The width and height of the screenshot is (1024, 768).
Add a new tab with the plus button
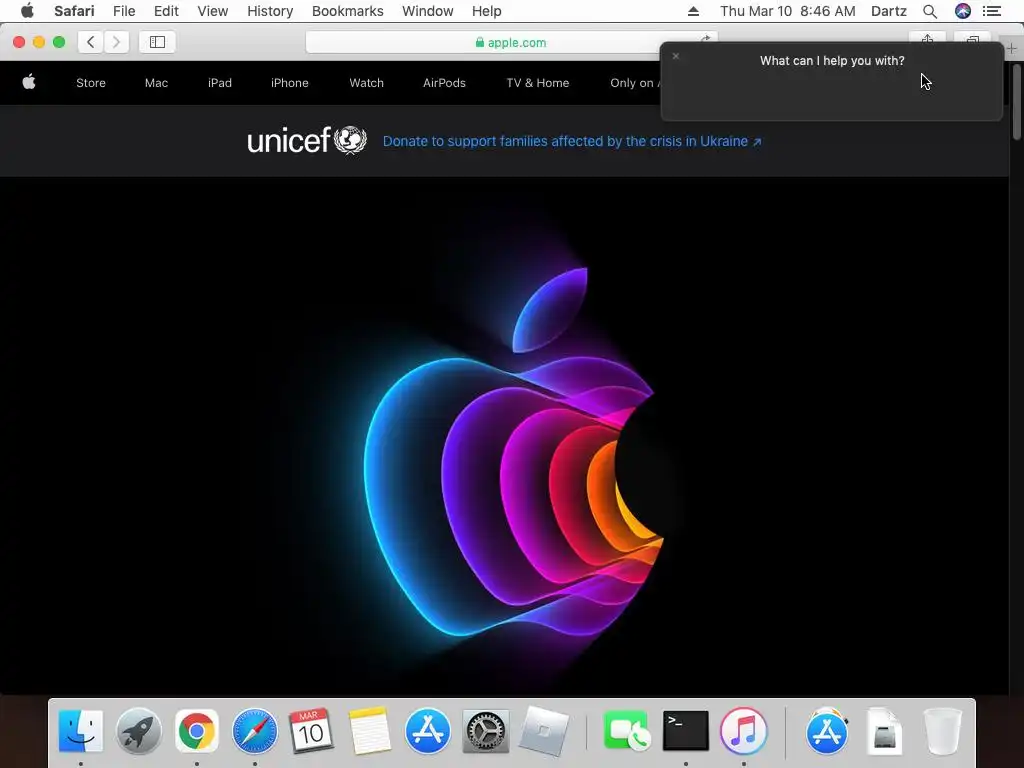point(1011,48)
